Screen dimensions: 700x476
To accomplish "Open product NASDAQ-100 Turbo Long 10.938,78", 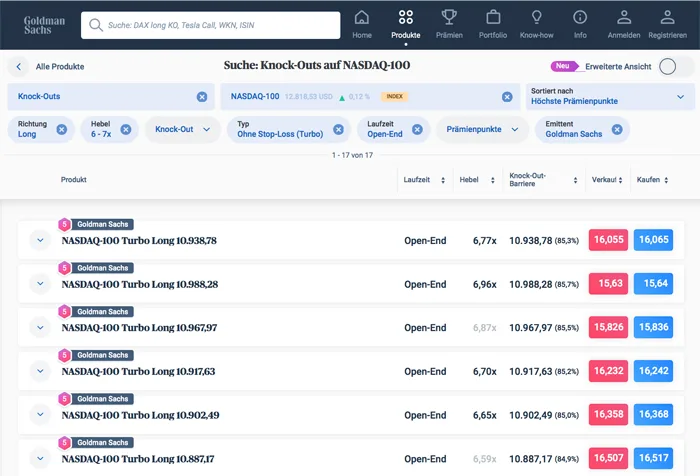I will (139, 241).
